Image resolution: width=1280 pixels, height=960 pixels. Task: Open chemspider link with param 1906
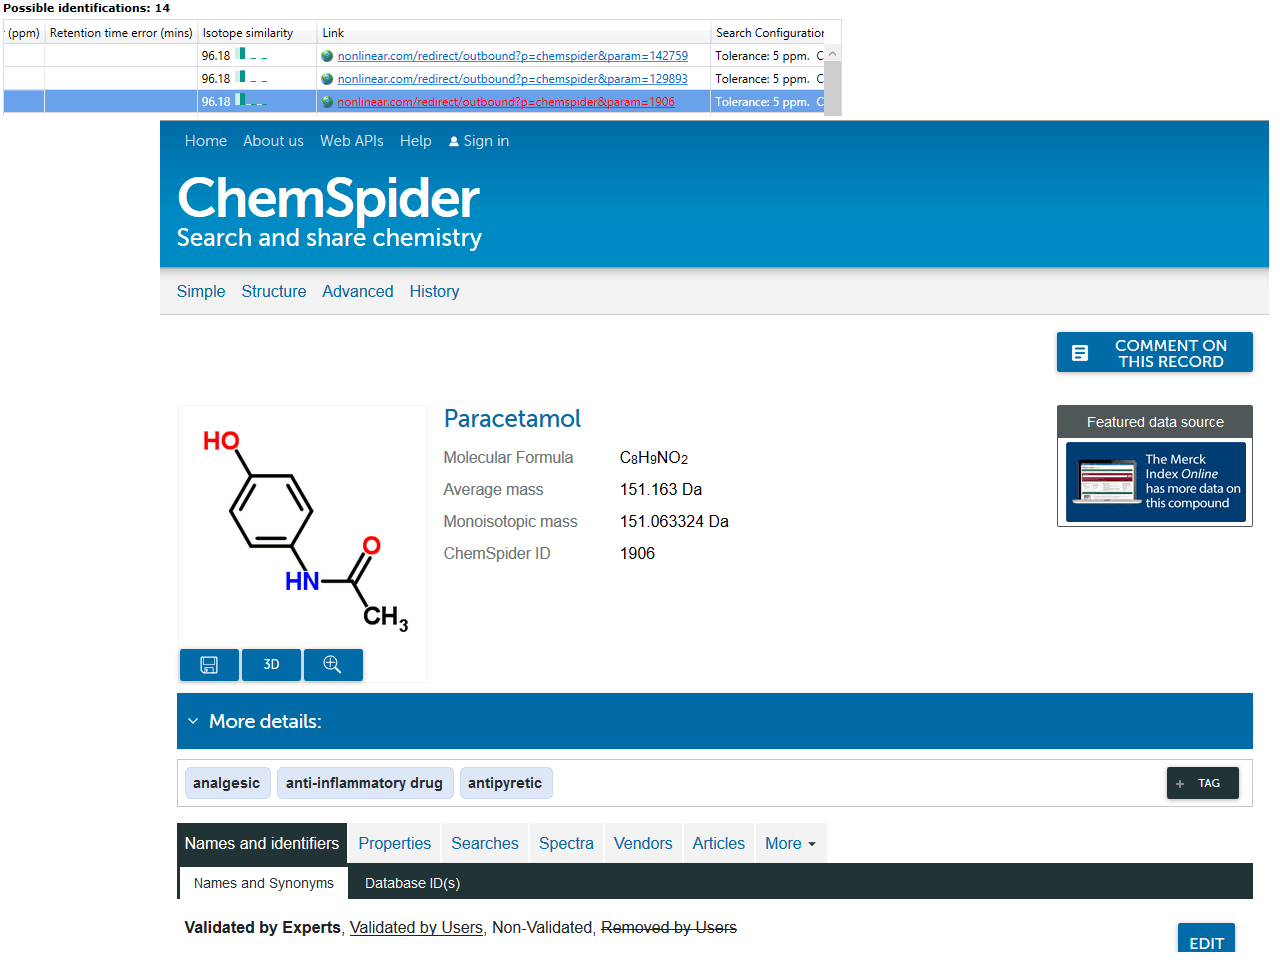pyautogui.click(x=506, y=102)
